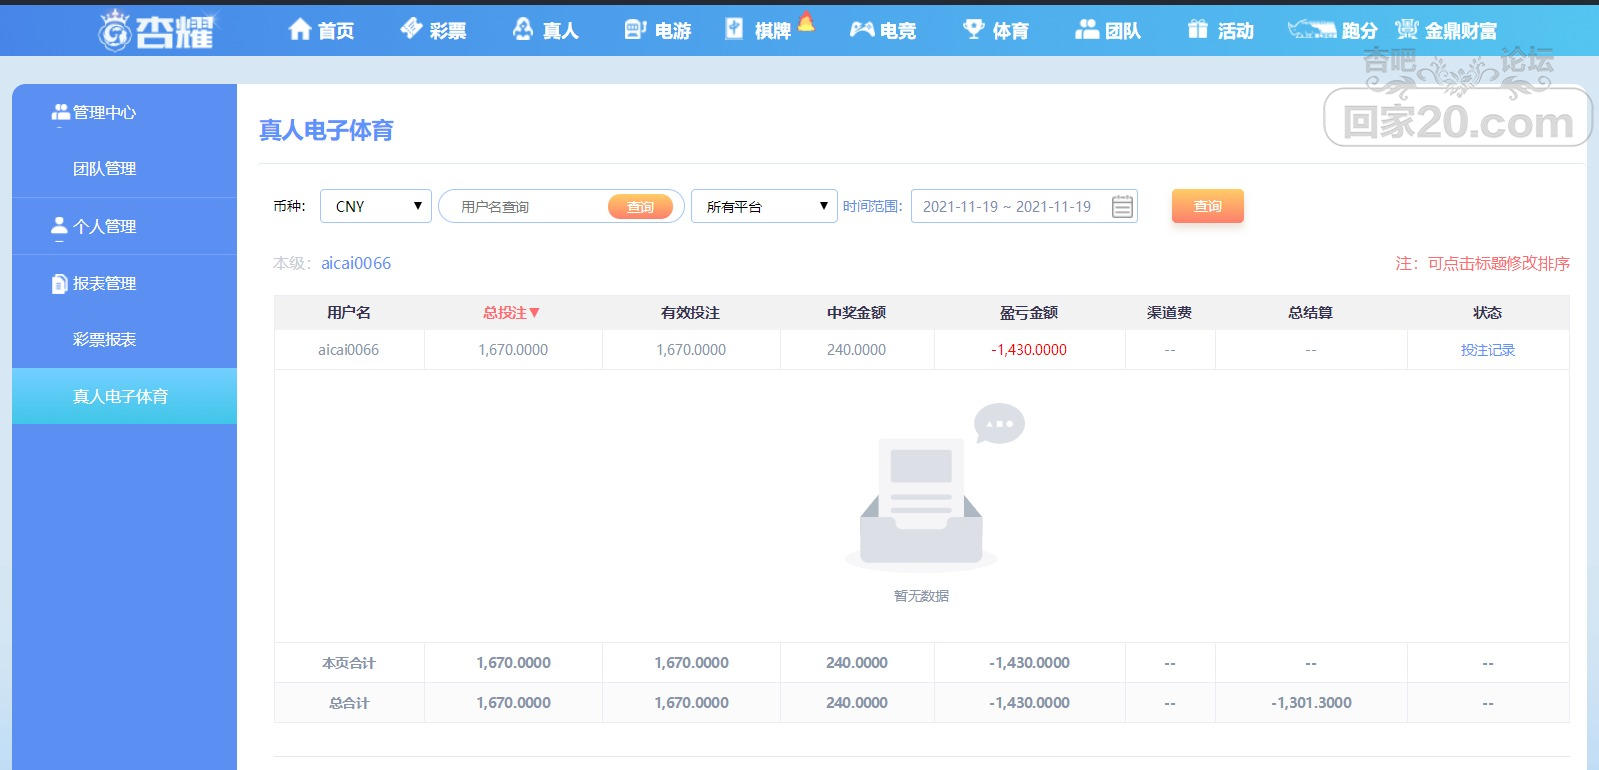Expand the 所有平台 platform dropdown

pos(764,206)
